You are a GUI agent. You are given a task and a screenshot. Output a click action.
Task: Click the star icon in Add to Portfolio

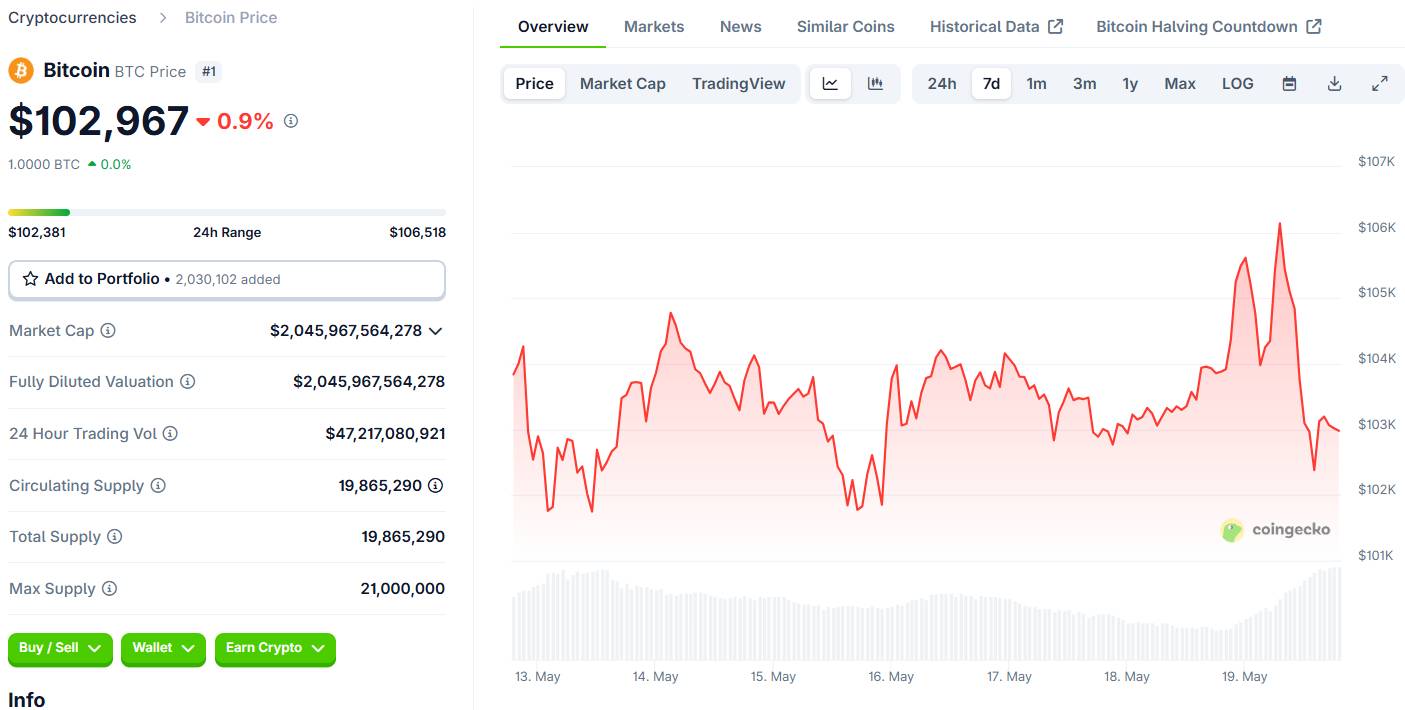point(30,279)
